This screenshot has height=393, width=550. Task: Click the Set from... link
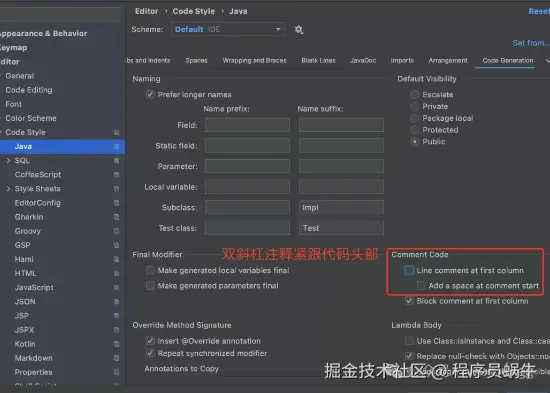click(531, 43)
